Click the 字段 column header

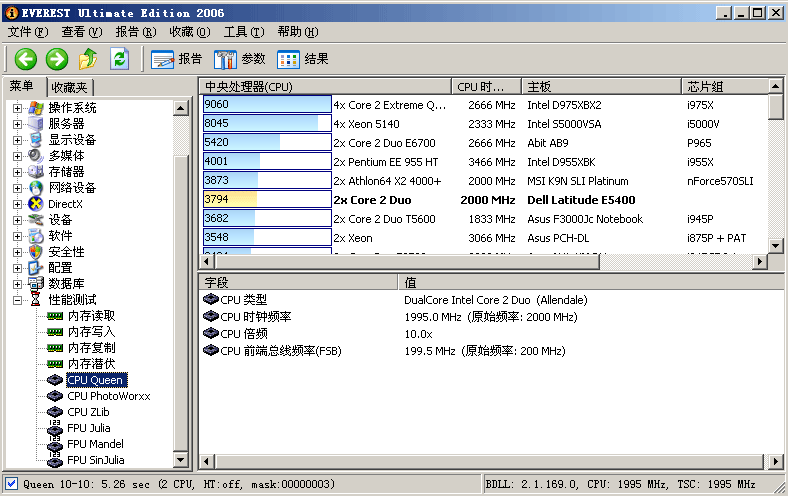298,282
